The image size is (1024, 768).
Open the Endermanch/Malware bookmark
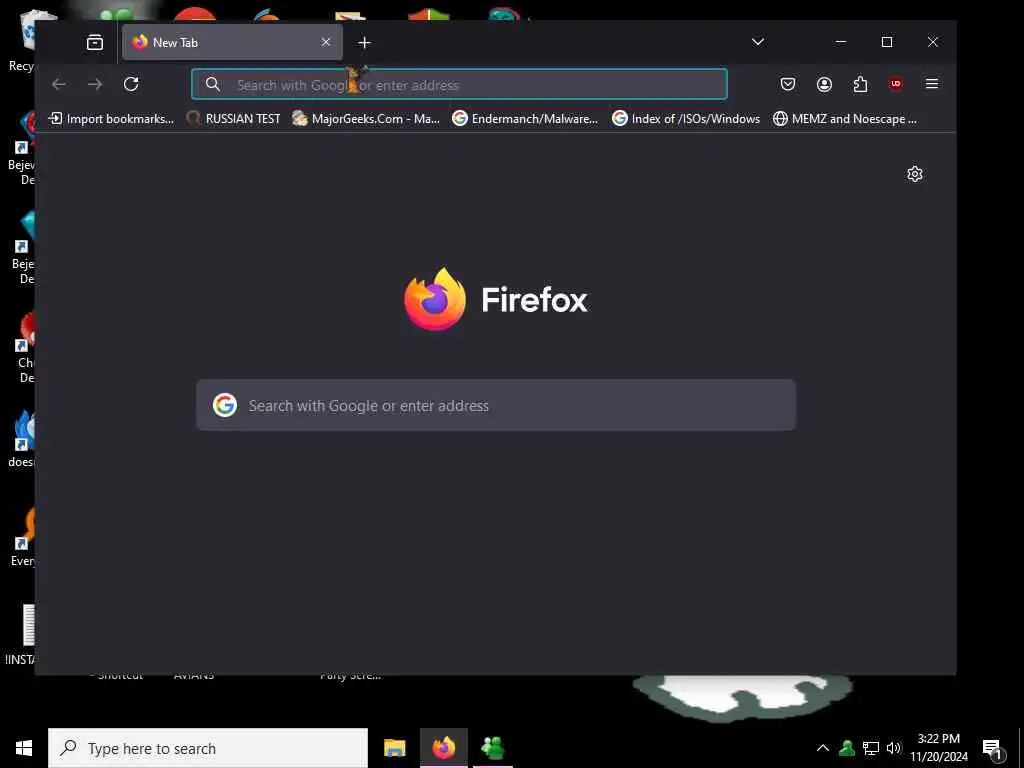[x=526, y=118]
